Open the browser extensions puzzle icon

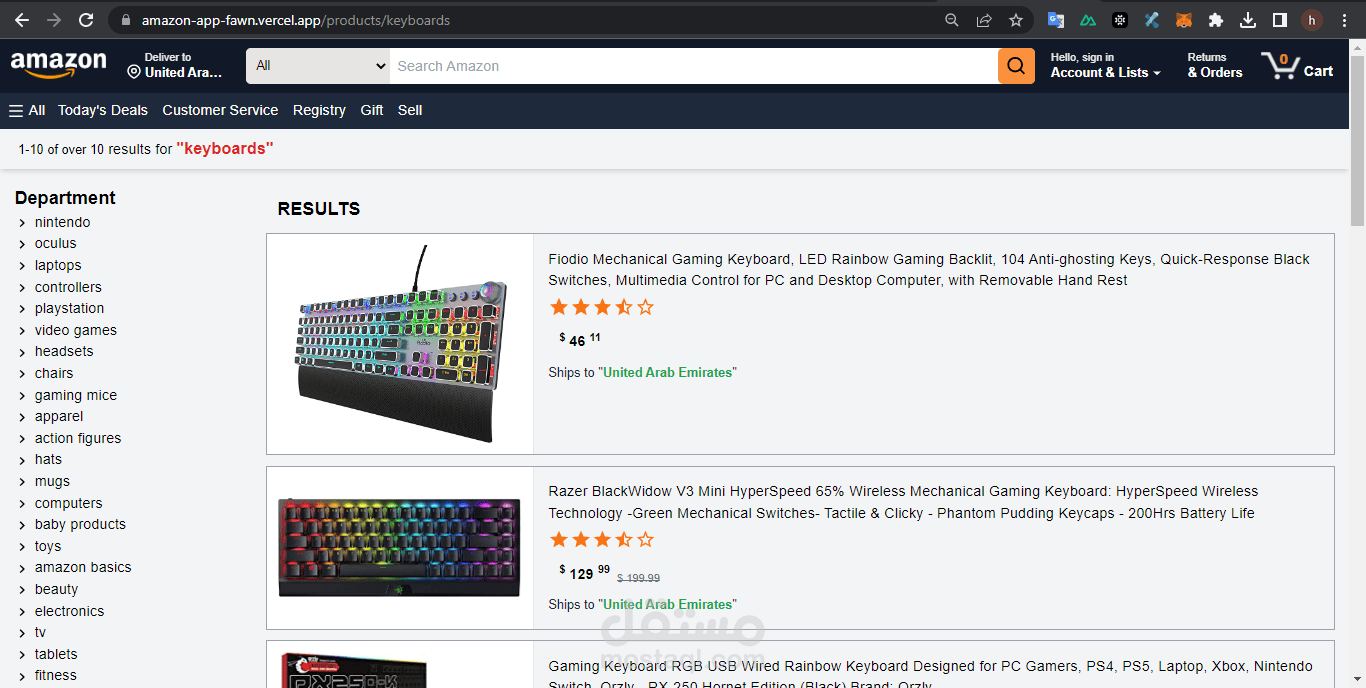pos(1216,20)
